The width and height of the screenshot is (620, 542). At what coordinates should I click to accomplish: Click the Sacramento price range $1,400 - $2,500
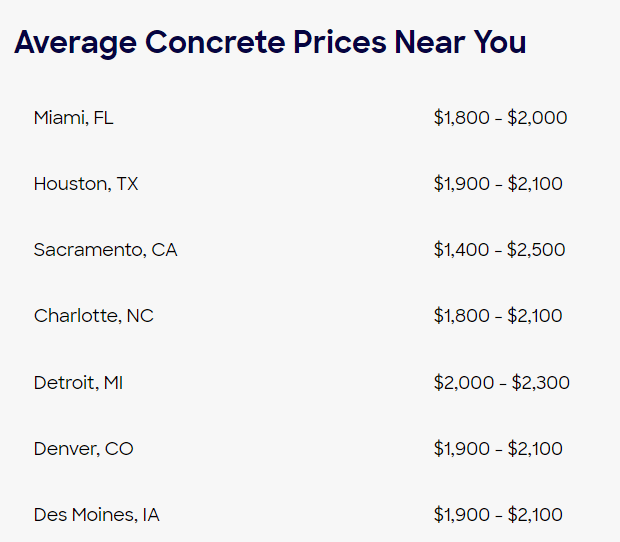pos(499,250)
